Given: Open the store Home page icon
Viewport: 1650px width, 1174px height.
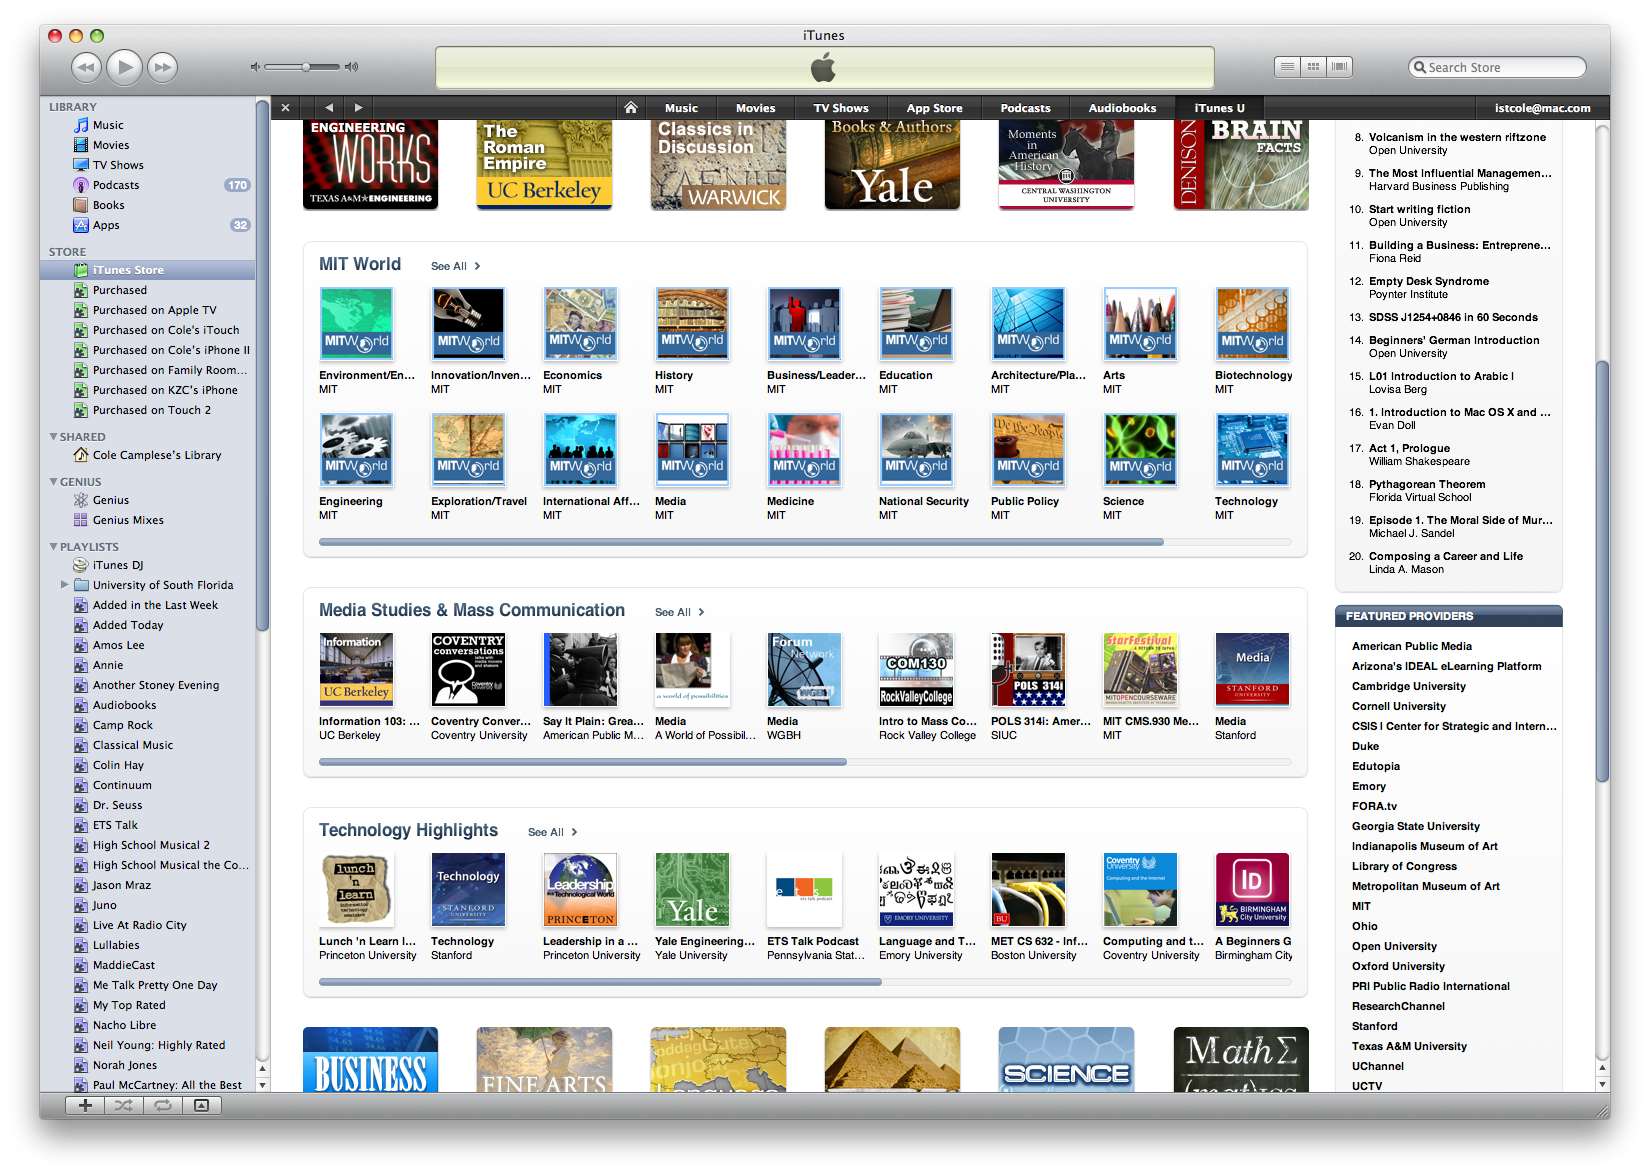Looking at the screenshot, I should tap(631, 107).
